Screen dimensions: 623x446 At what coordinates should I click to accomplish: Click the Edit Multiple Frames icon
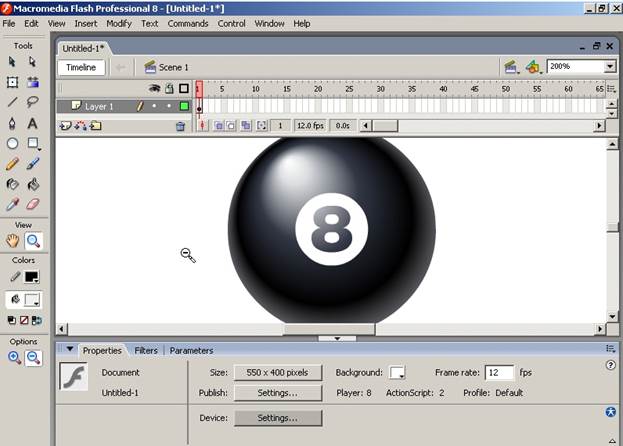pyautogui.click(x=246, y=125)
